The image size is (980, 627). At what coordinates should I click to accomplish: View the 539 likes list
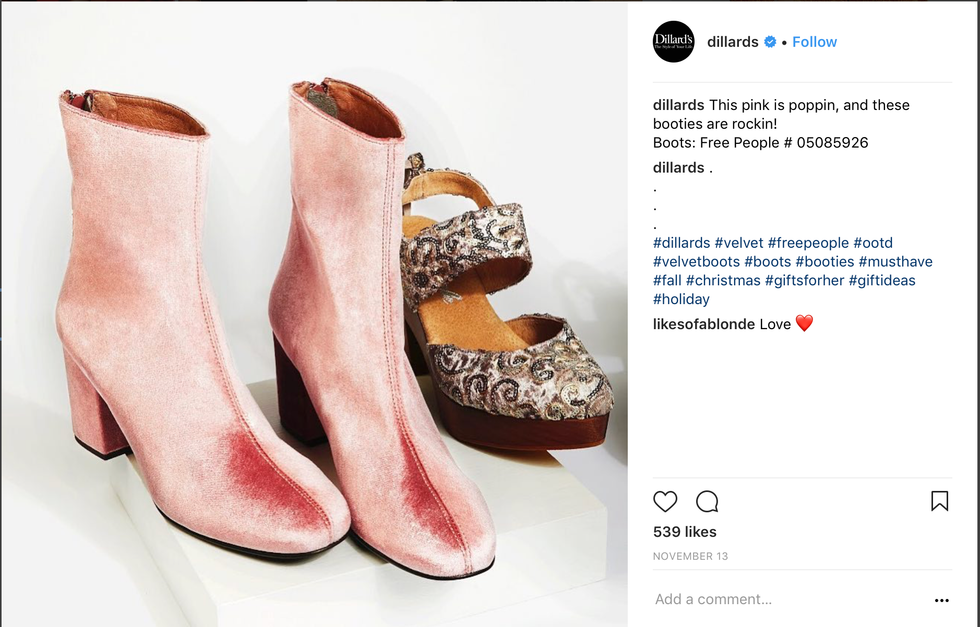[685, 532]
